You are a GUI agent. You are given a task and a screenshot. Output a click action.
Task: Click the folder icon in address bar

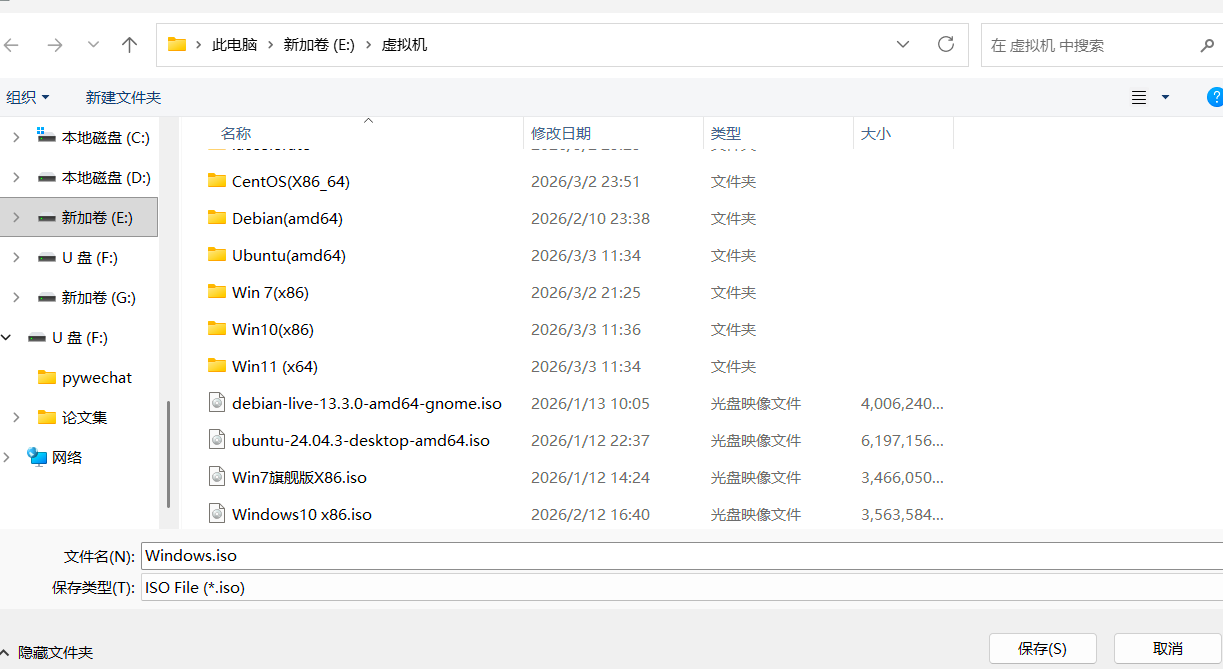(177, 45)
